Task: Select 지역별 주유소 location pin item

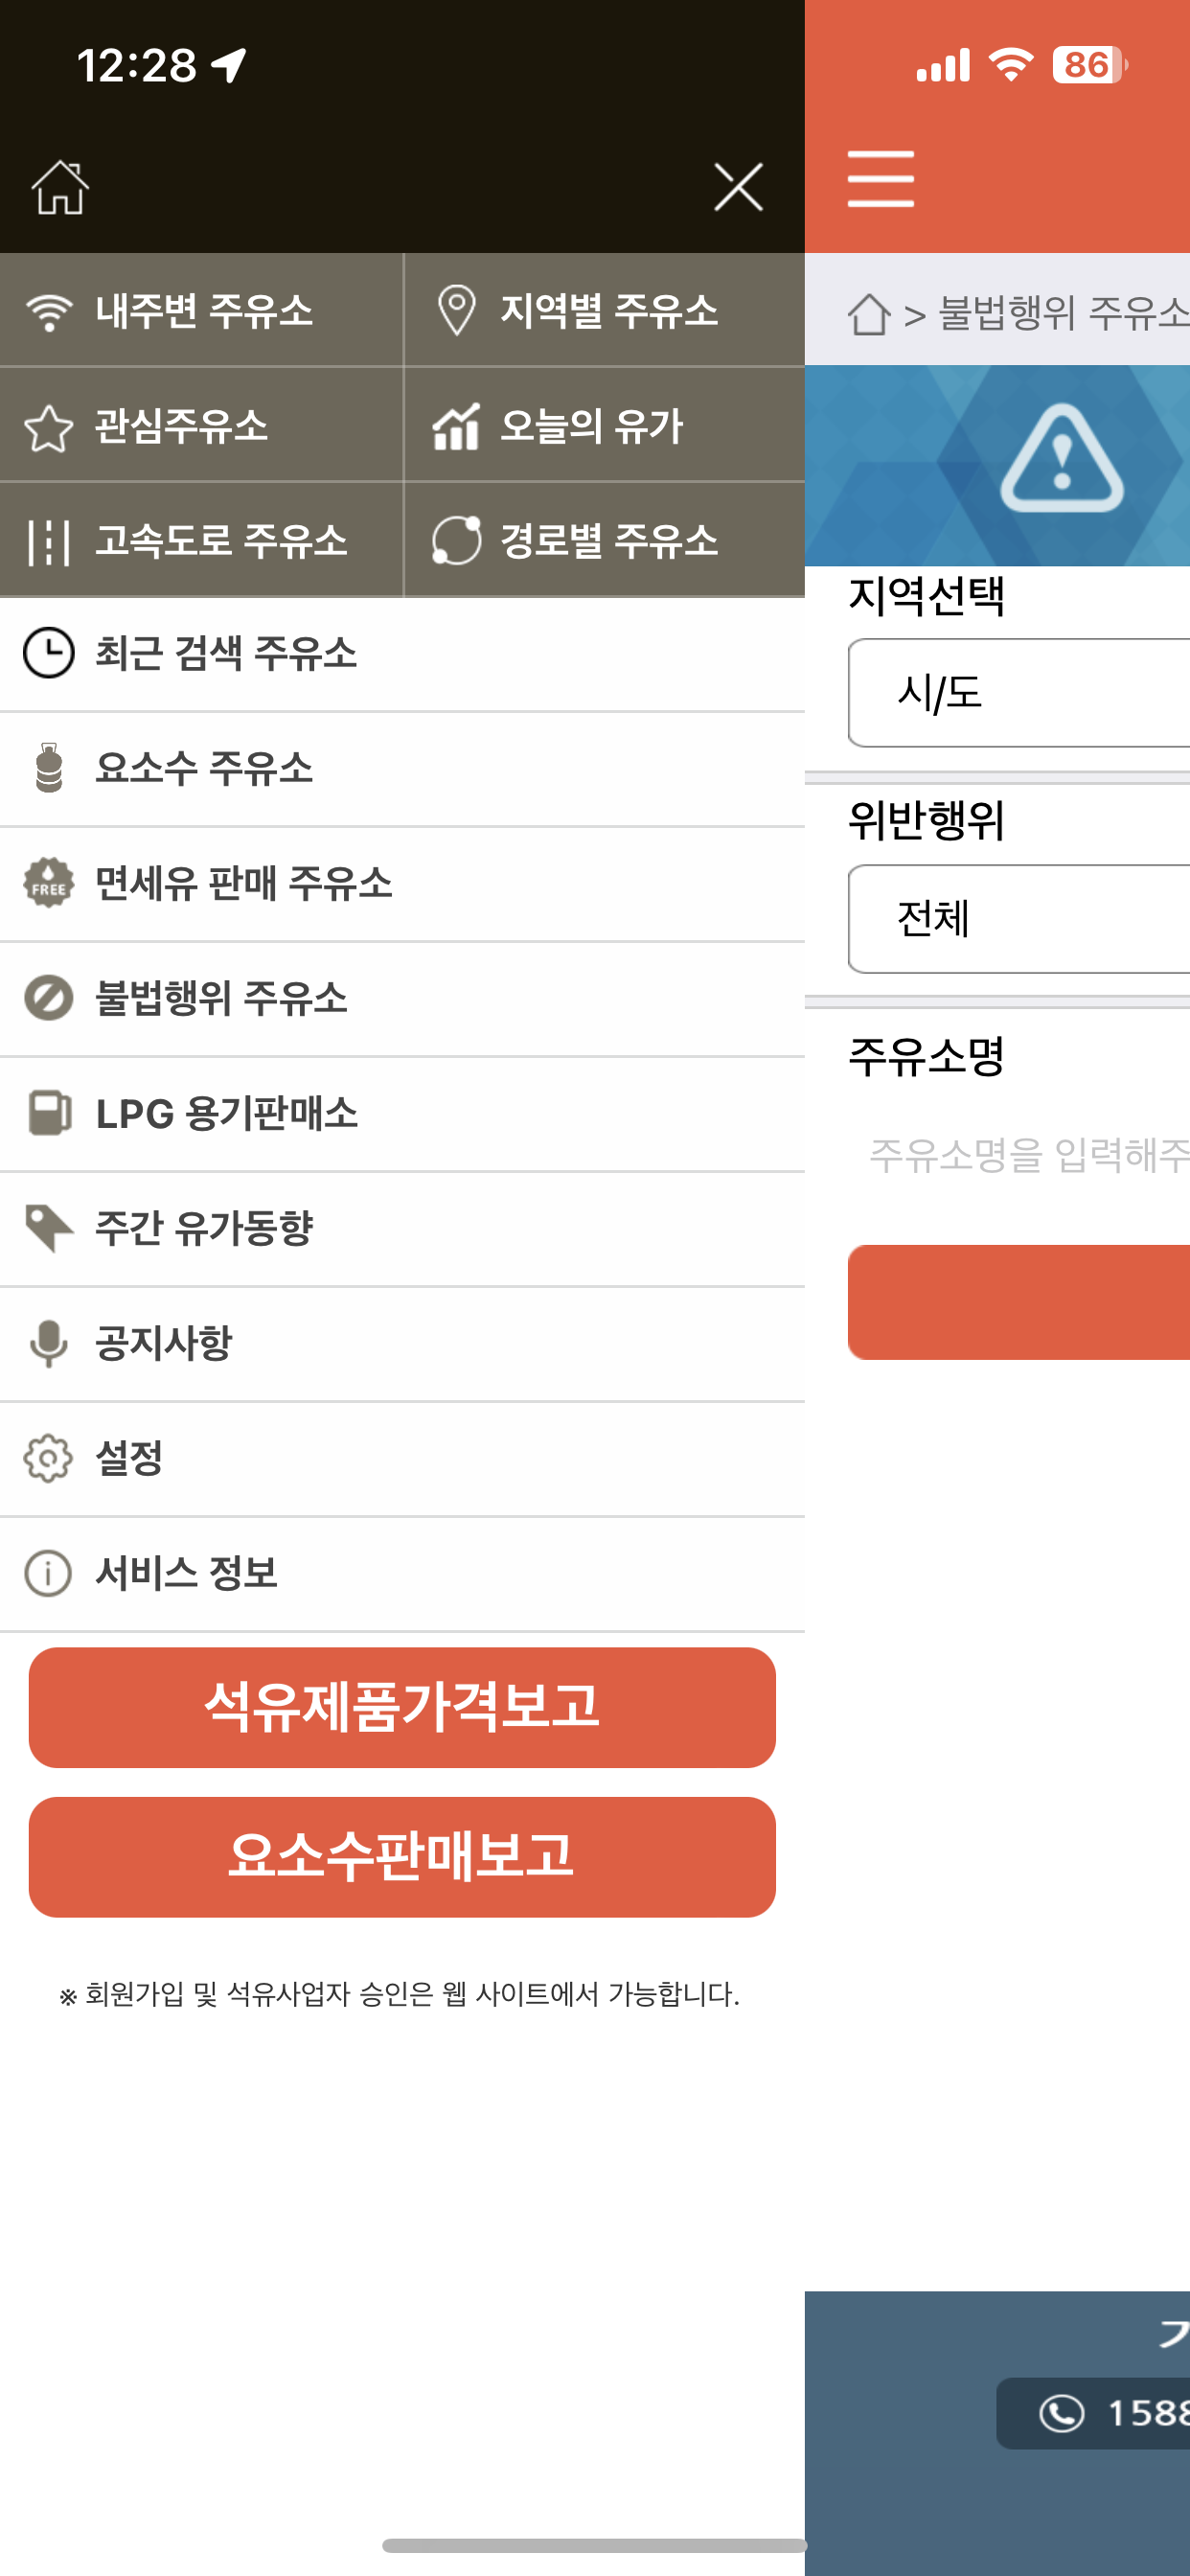Action: (x=604, y=310)
